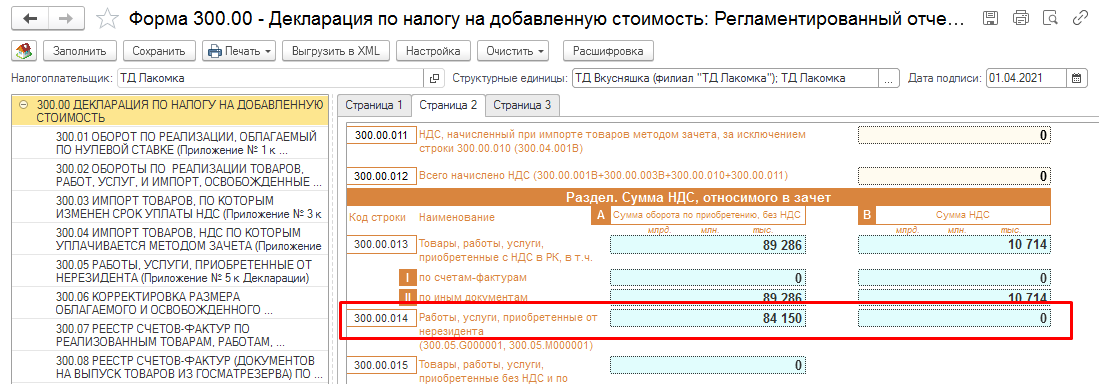Click value field for row 300.00.011
1099x384 pixels.
[955, 135]
